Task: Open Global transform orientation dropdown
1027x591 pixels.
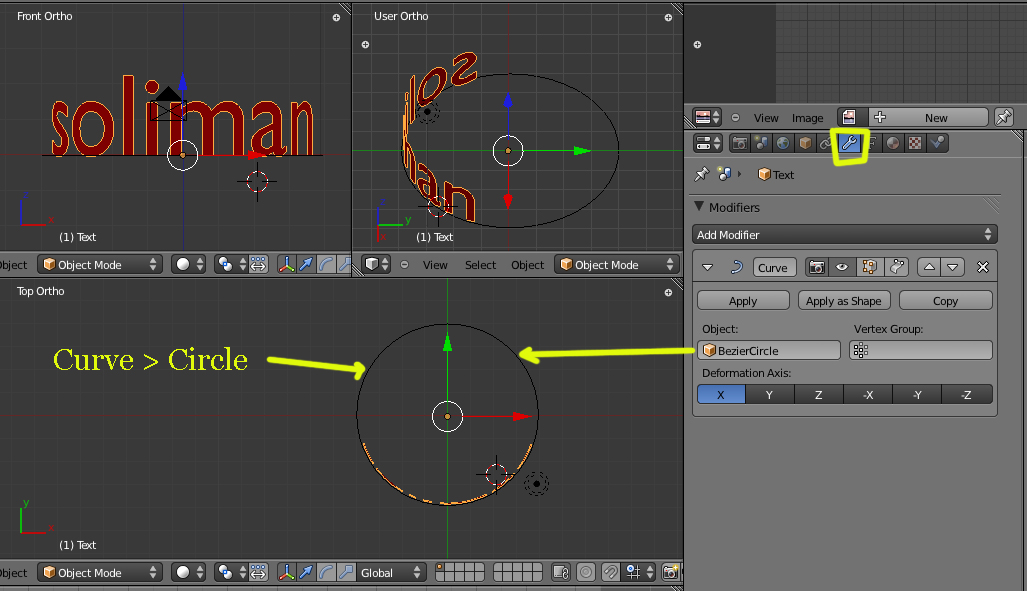Action: (x=391, y=573)
